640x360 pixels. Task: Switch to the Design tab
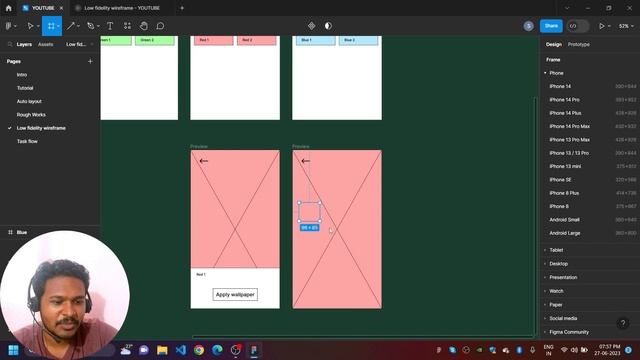click(x=553, y=44)
